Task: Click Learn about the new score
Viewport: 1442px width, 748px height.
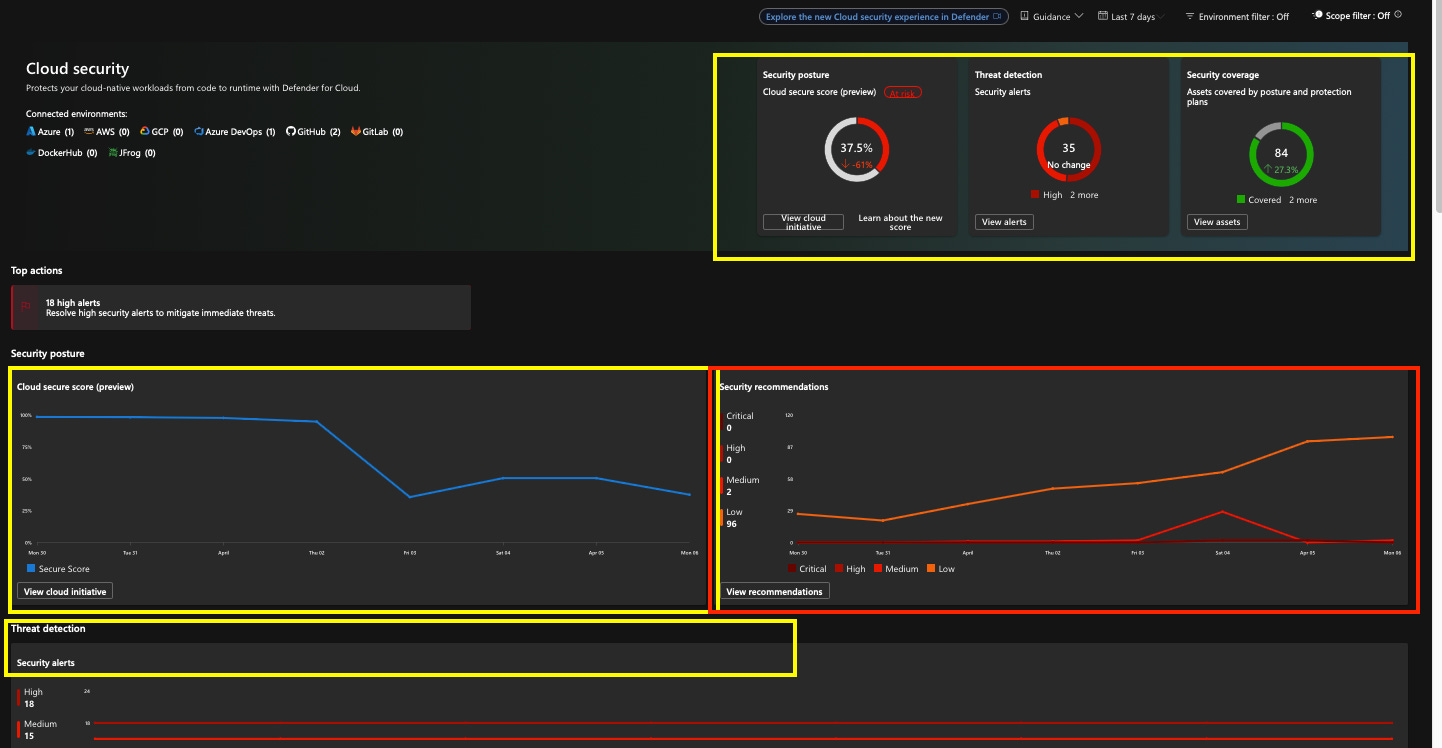Action: [900, 222]
